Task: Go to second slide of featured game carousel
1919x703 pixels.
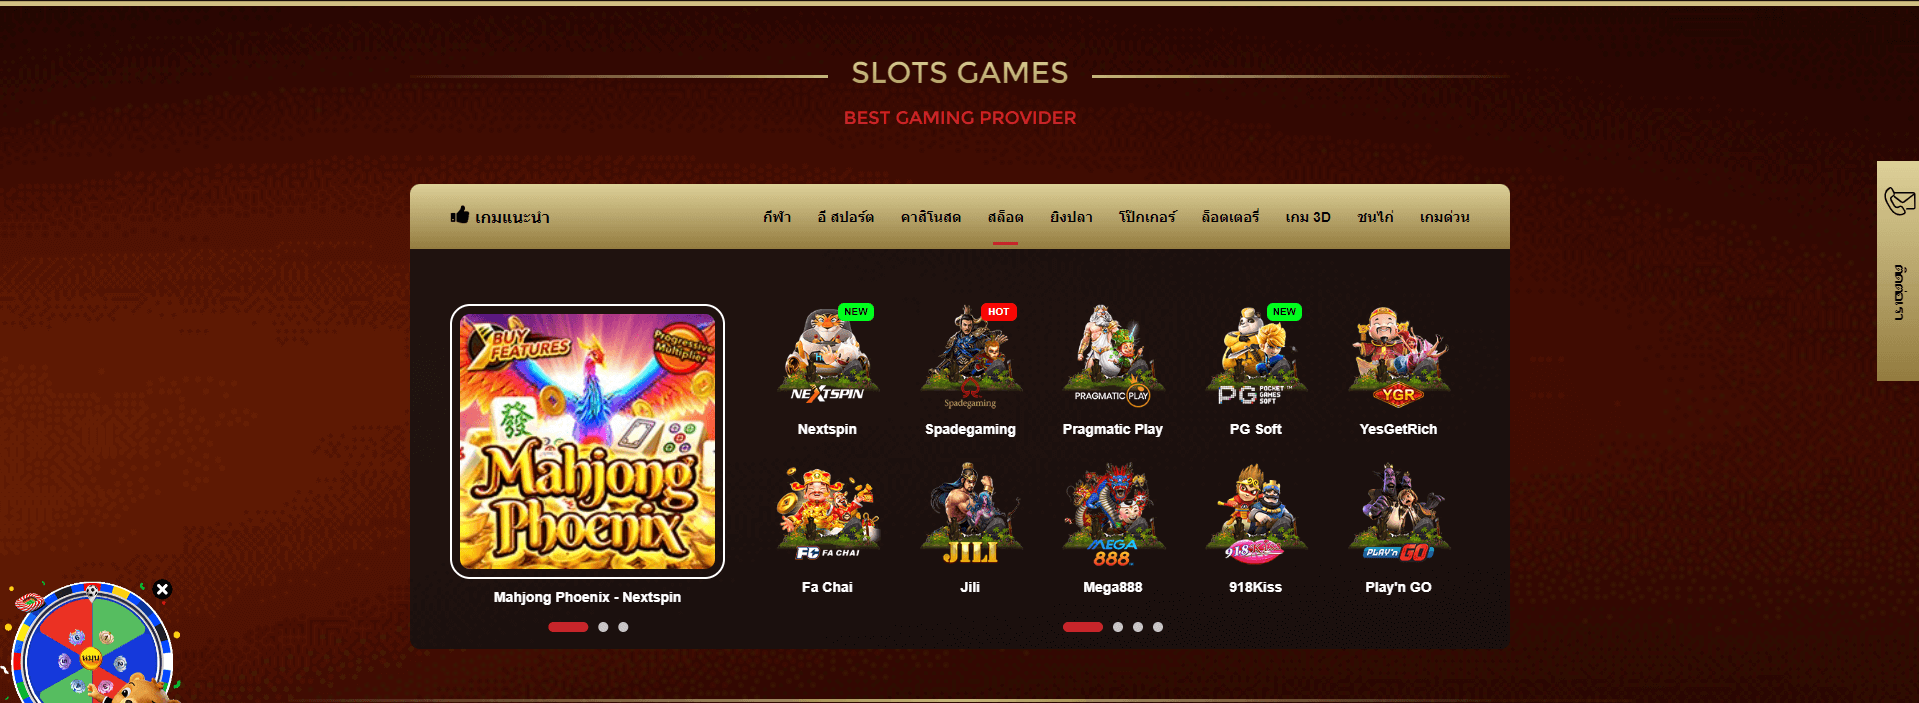Action: [x=603, y=627]
